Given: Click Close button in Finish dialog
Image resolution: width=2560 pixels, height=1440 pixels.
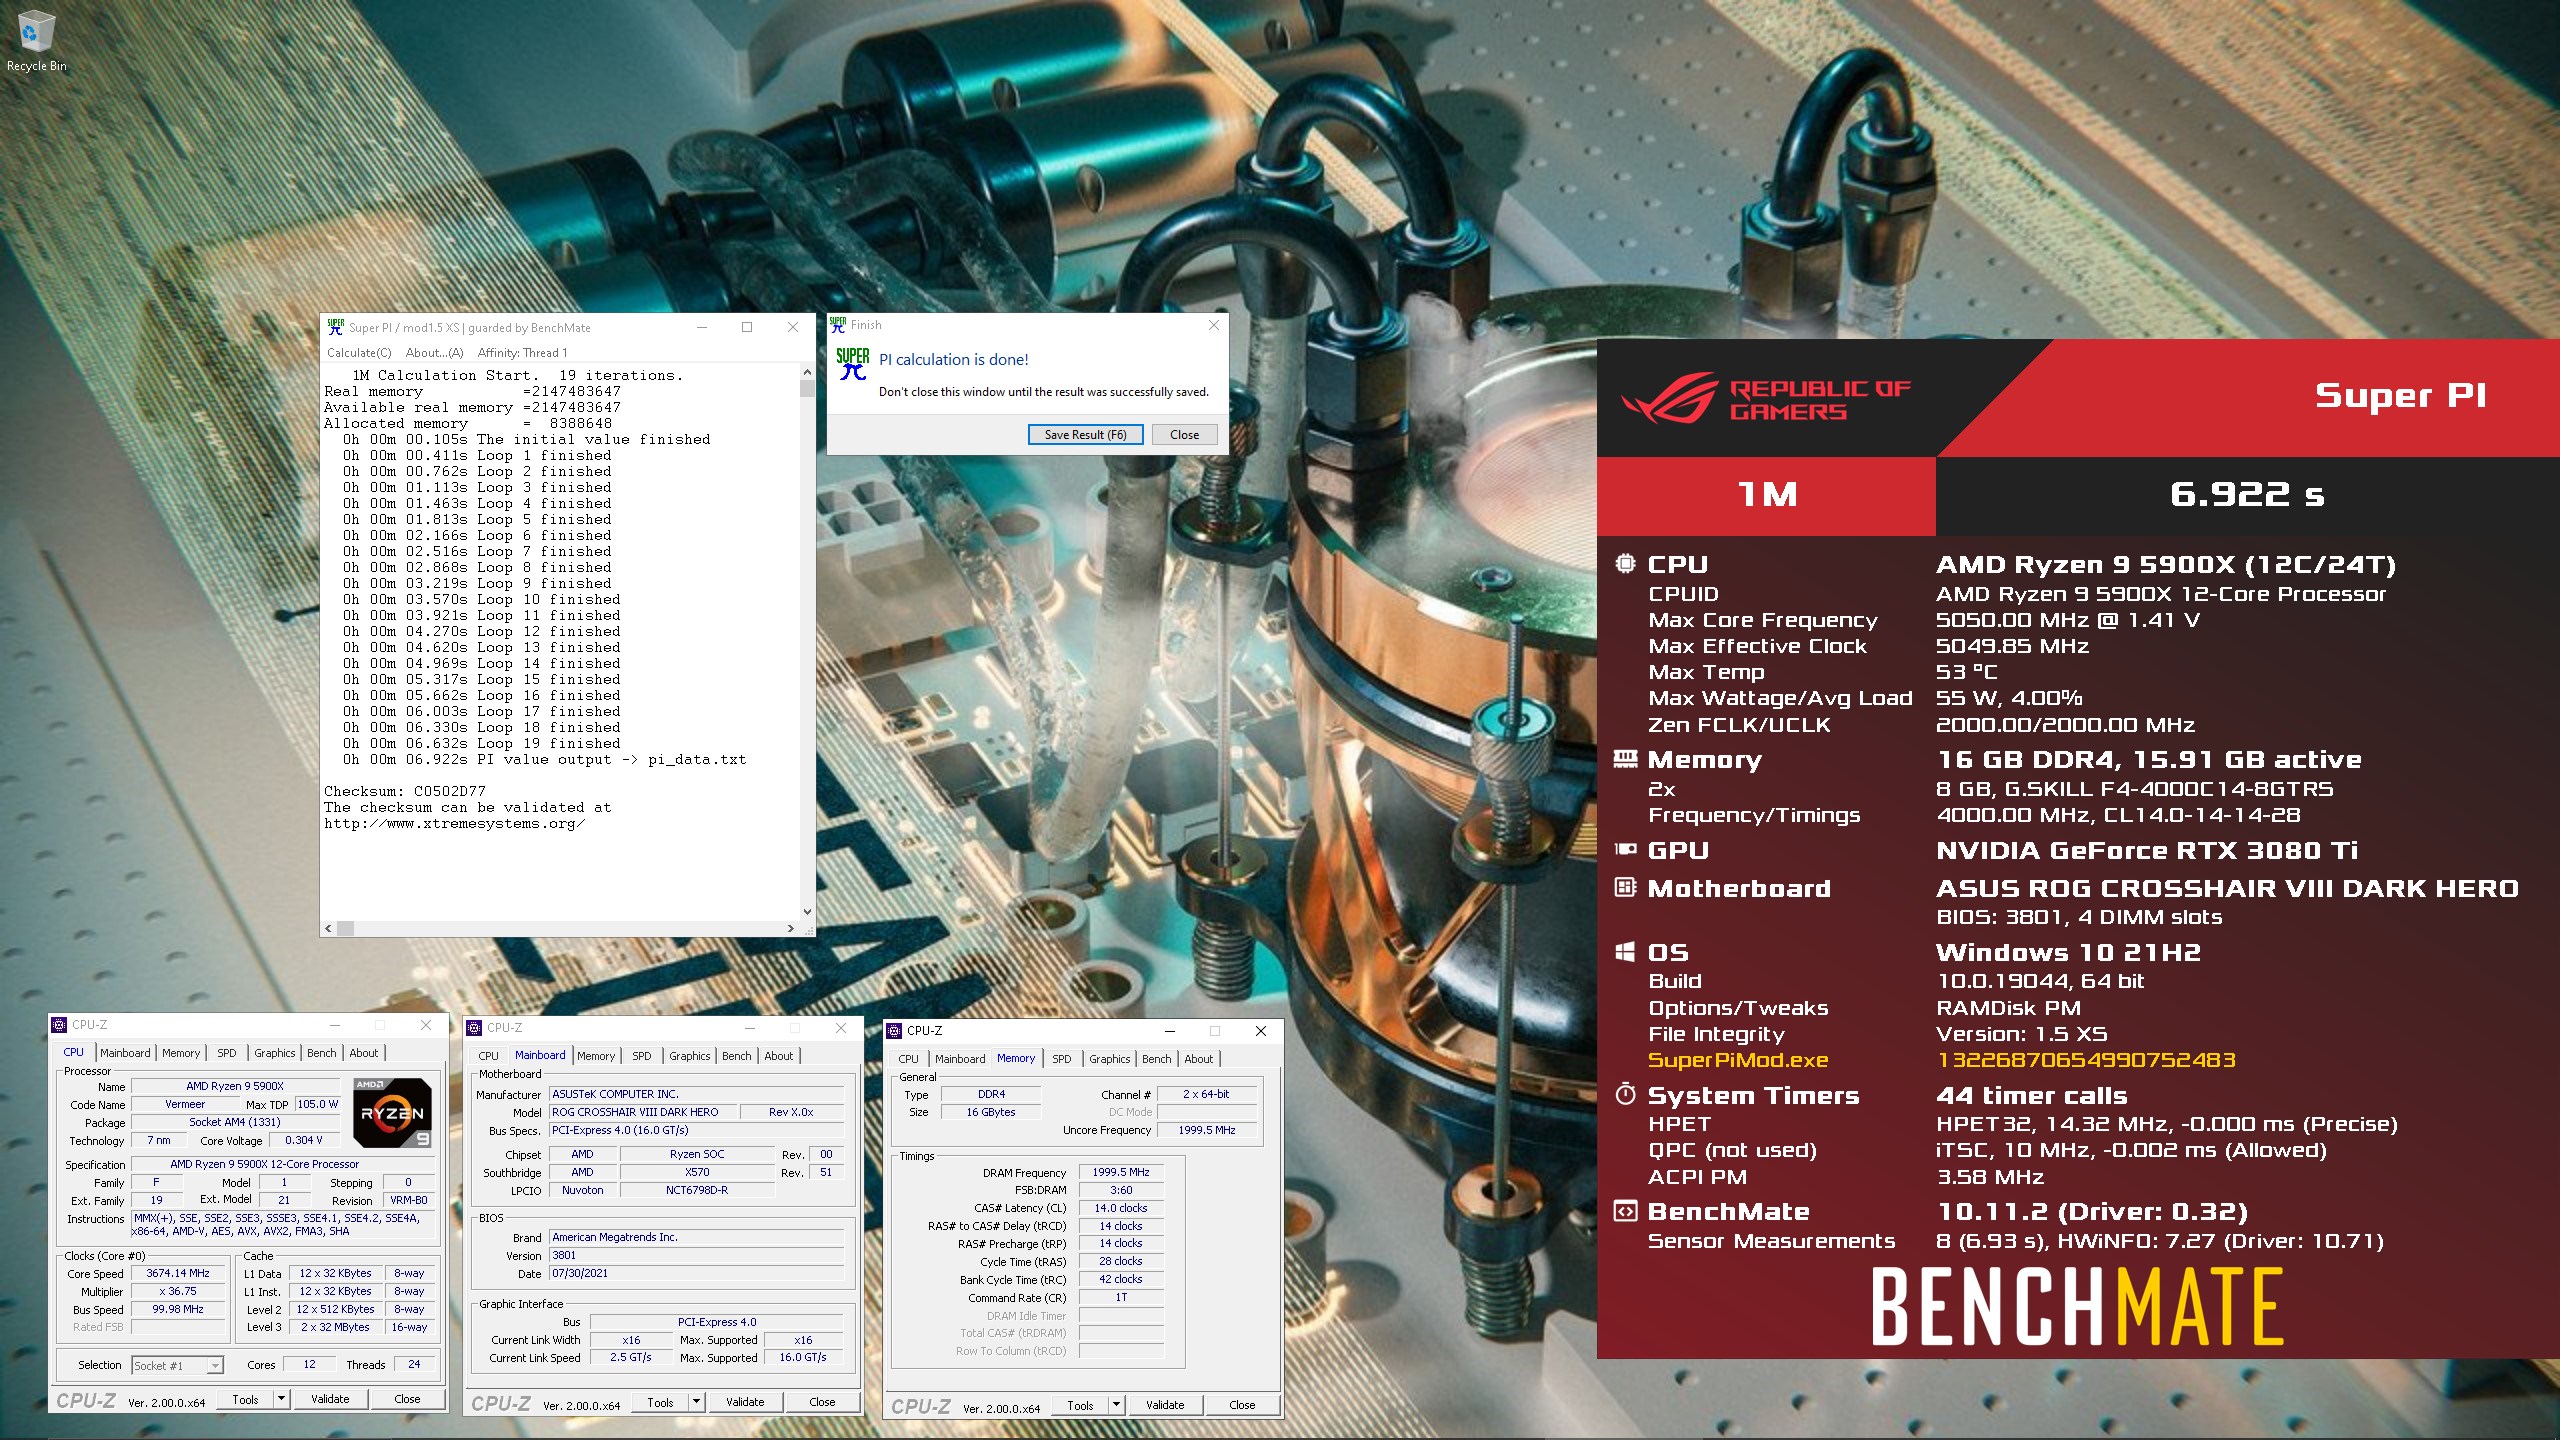Looking at the screenshot, I should (x=1184, y=435).
